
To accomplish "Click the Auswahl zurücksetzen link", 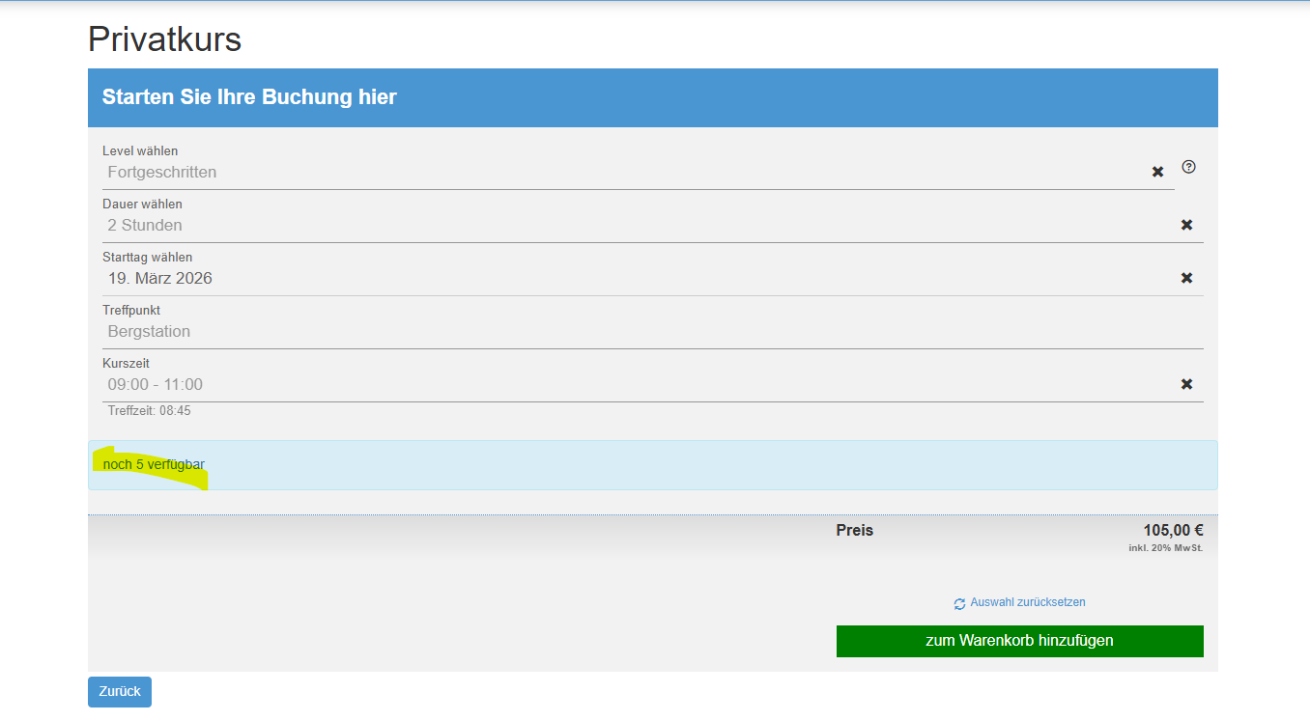I will point(1027,603).
